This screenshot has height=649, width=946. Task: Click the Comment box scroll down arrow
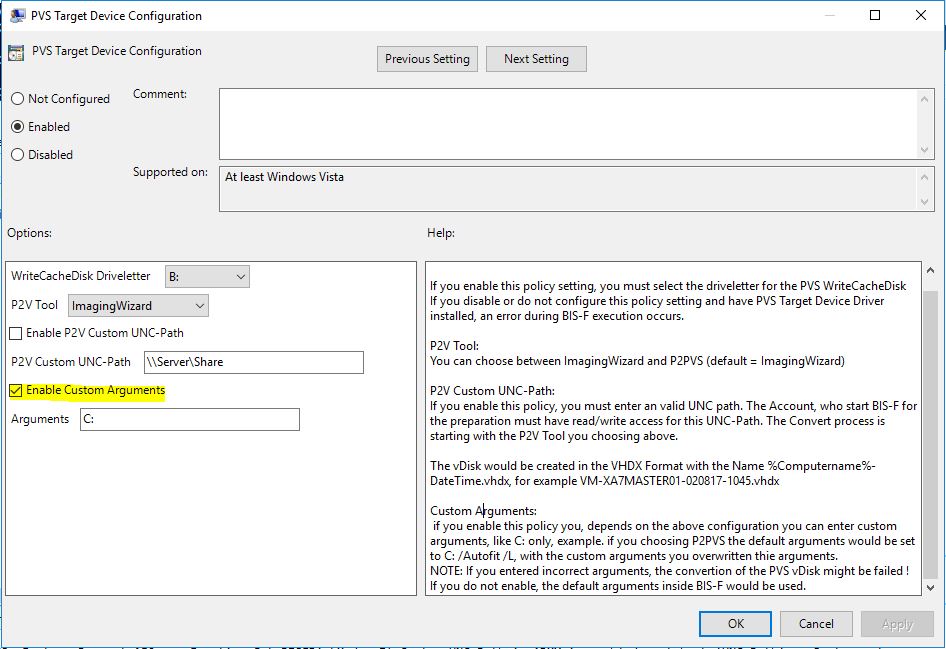tap(924, 150)
